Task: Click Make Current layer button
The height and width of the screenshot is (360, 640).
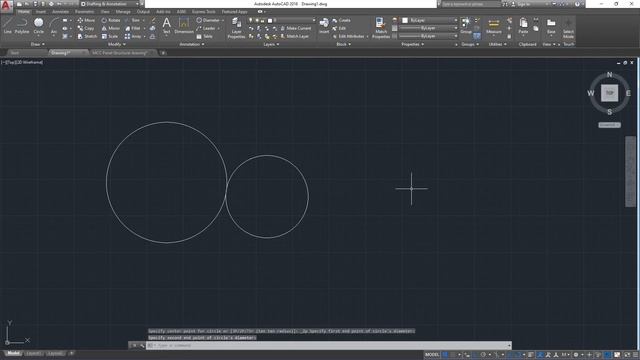Action: tap(296, 28)
